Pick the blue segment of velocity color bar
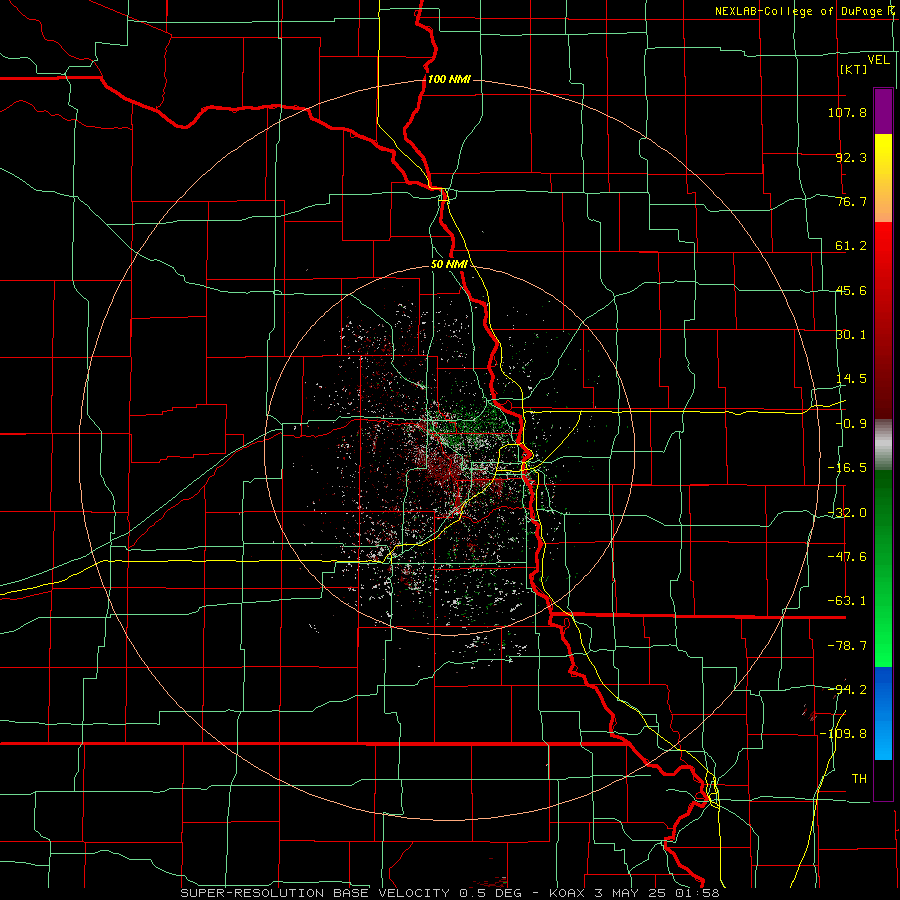Screen dimensions: 900x900 pos(883,713)
